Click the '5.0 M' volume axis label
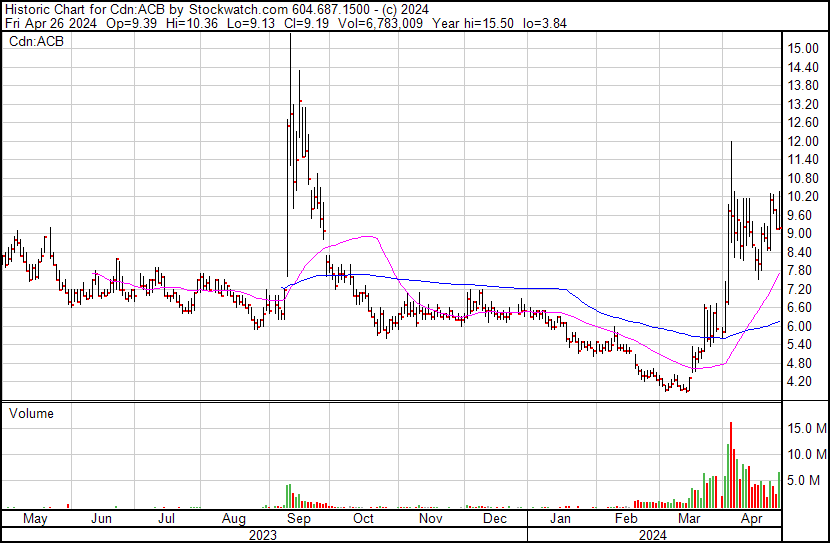The height and width of the screenshot is (543, 830). point(804,480)
